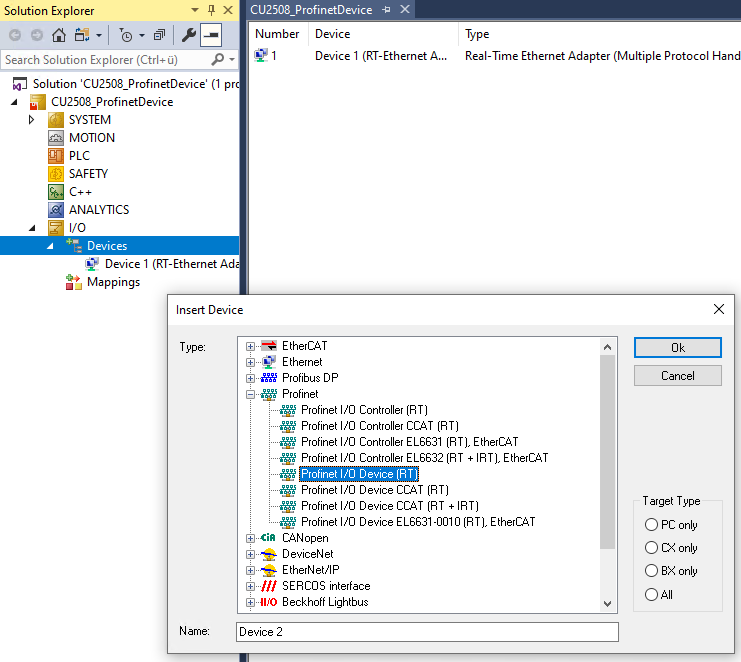
Task: Select the SYSTEM node icon
Action: tap(56, 120)
